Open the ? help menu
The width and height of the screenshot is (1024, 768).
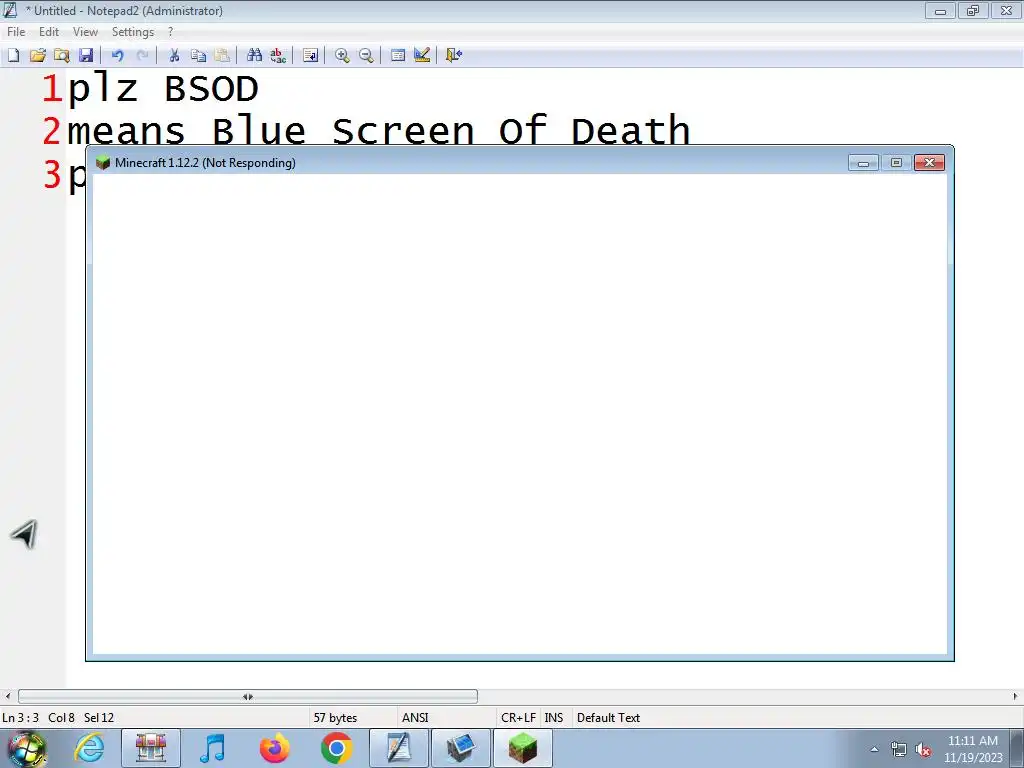point(170,32)
